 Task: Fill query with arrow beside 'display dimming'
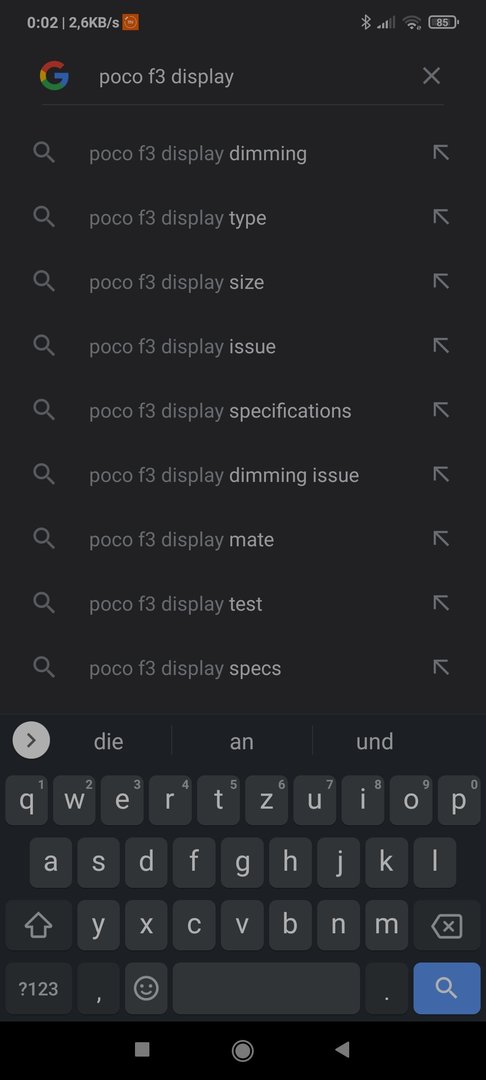coord(441,152)
